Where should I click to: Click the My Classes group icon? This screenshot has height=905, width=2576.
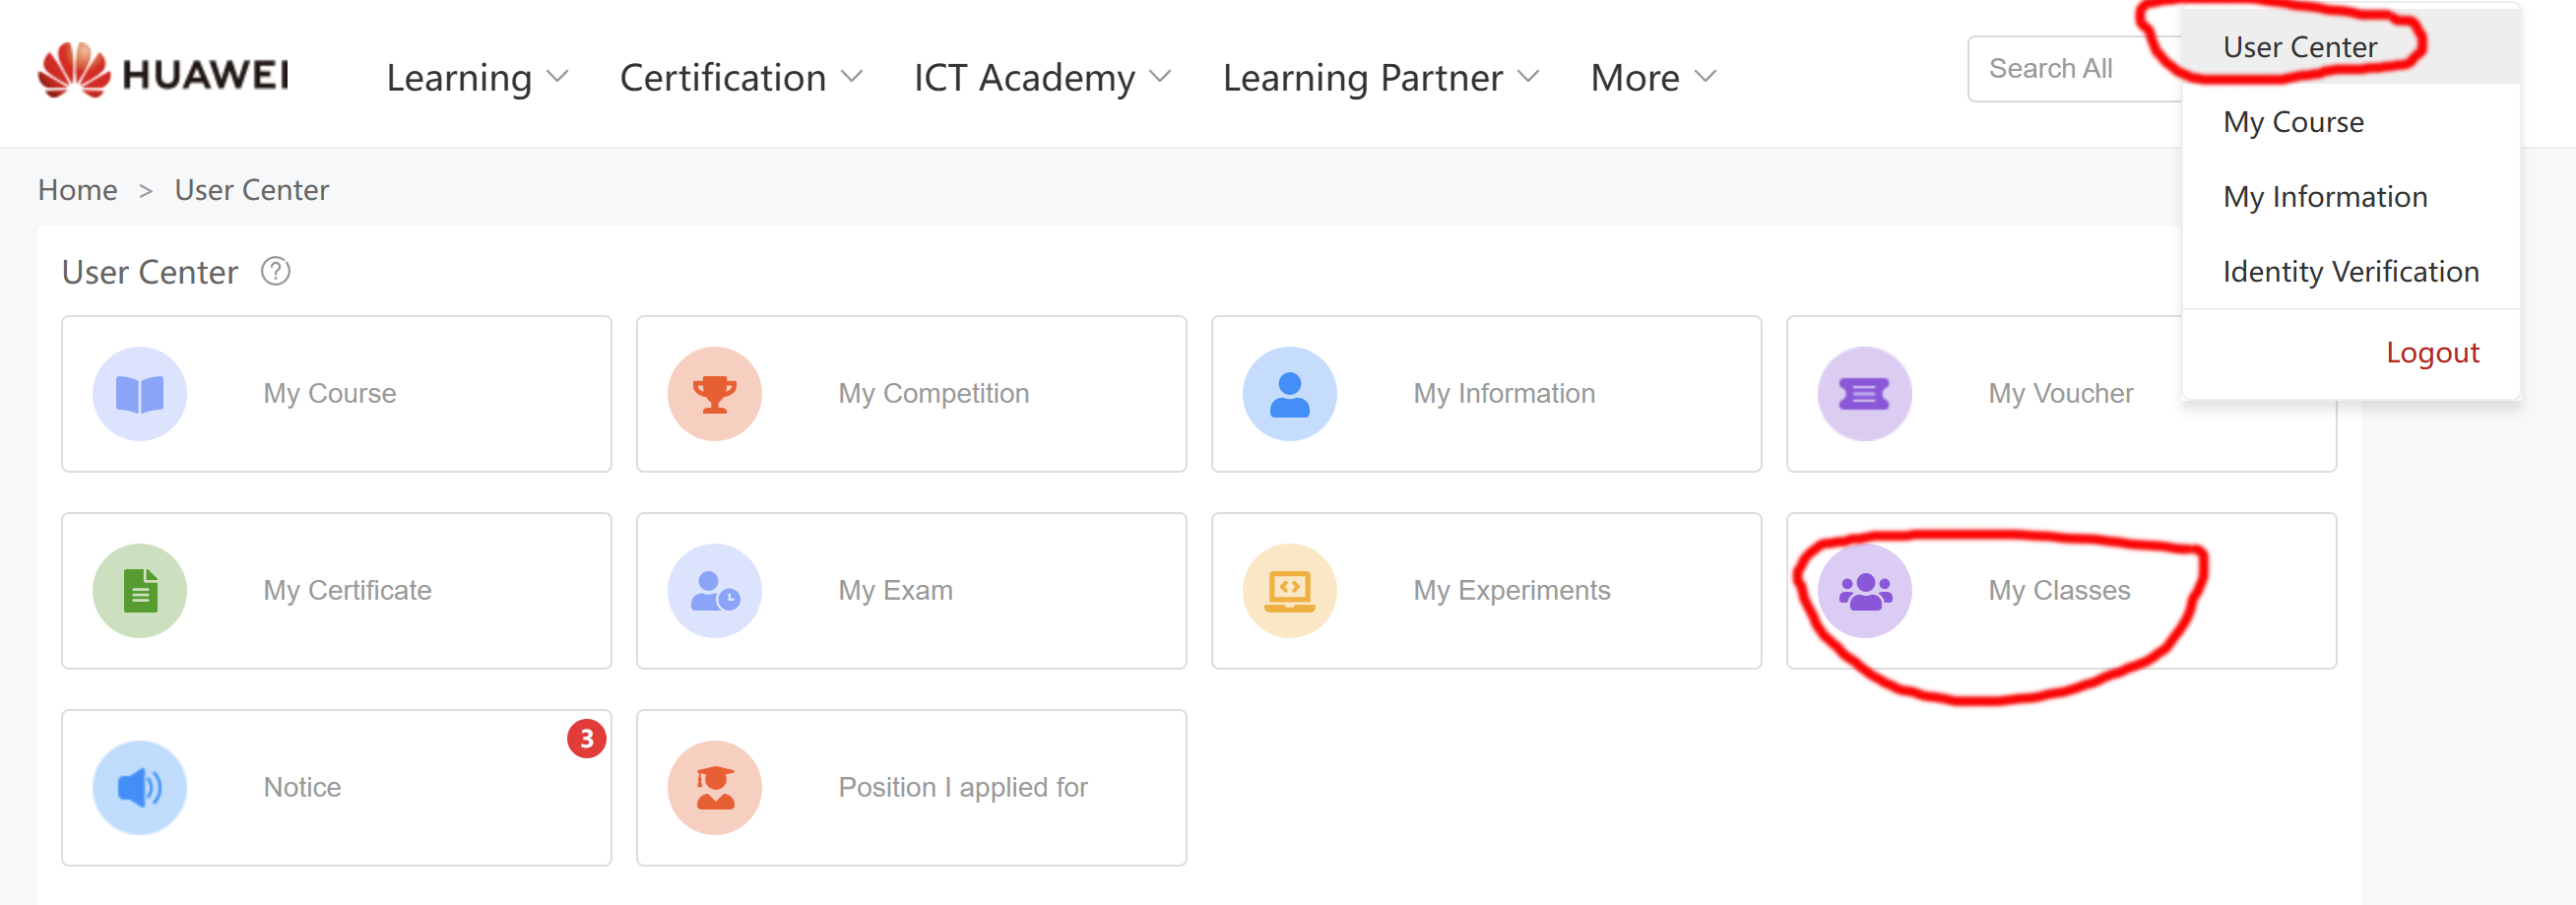[x=1865, y=591]
